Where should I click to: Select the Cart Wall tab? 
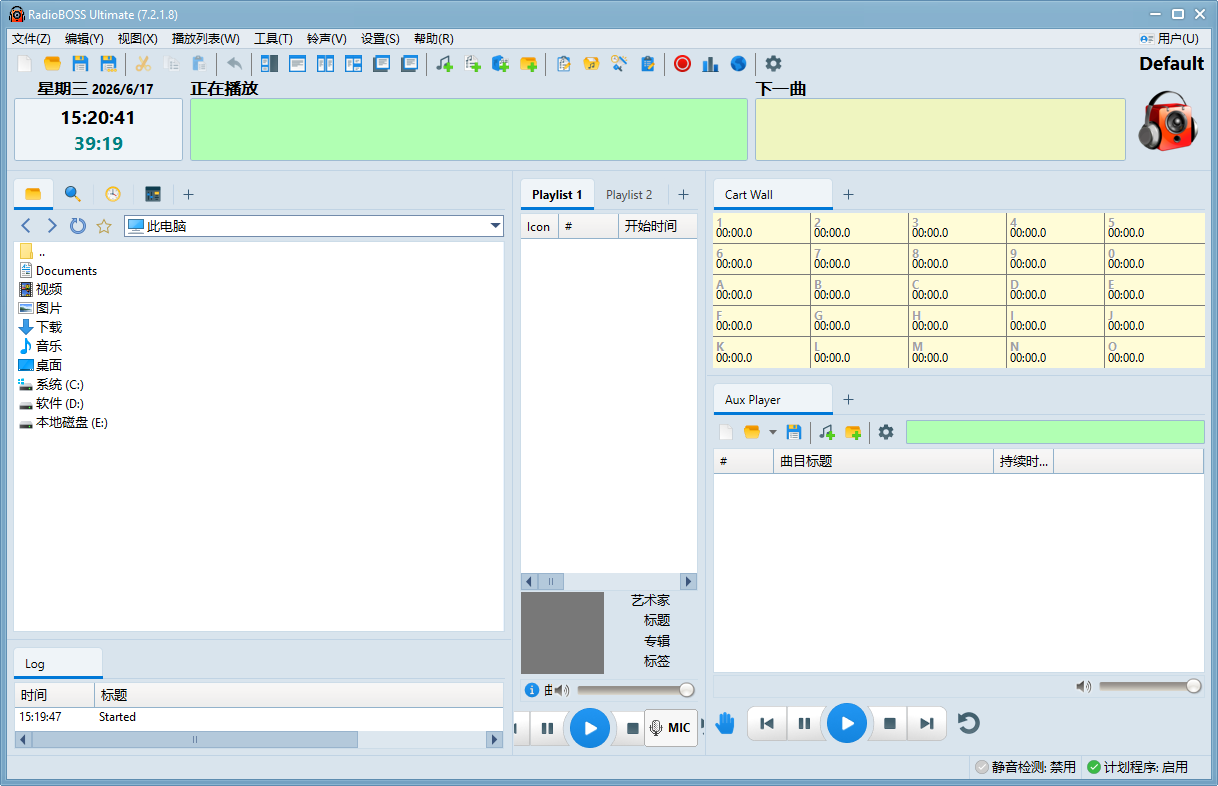[772, 195]
